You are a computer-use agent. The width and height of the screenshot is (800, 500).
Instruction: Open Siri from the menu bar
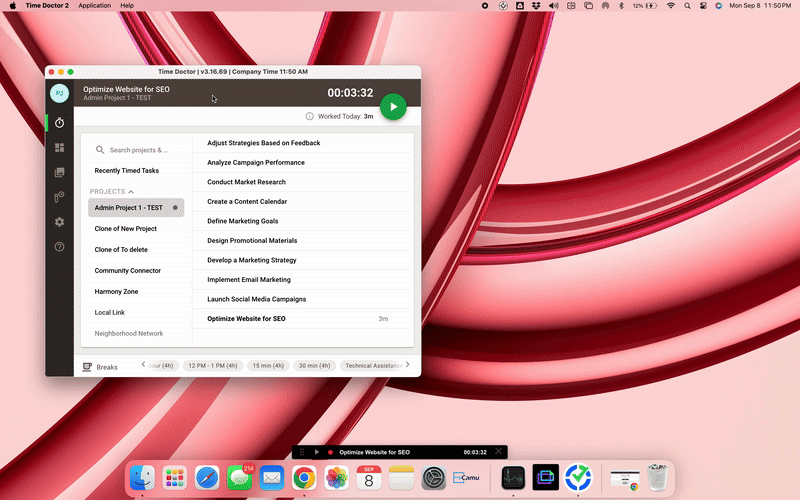coord(718,6)
